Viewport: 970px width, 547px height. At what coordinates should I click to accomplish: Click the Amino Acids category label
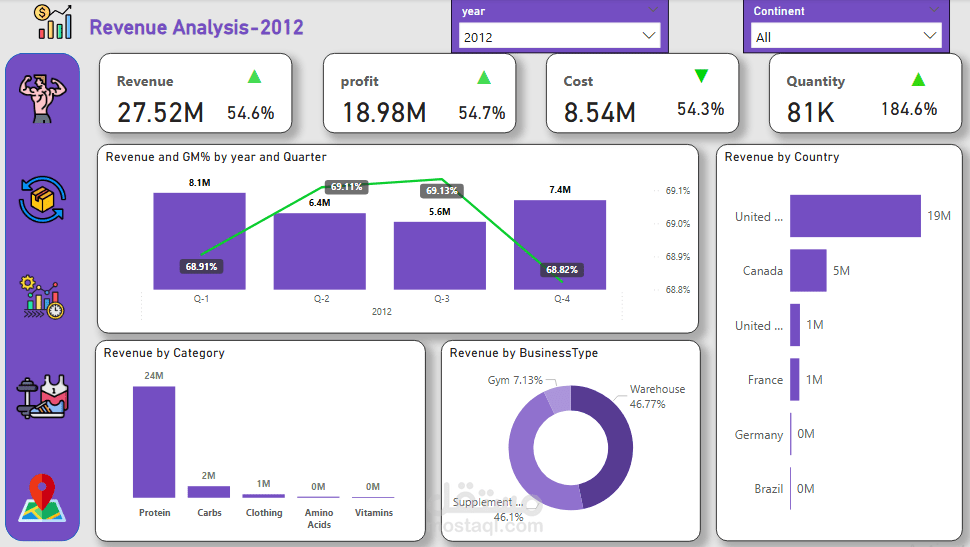click(x=319, y=519)
